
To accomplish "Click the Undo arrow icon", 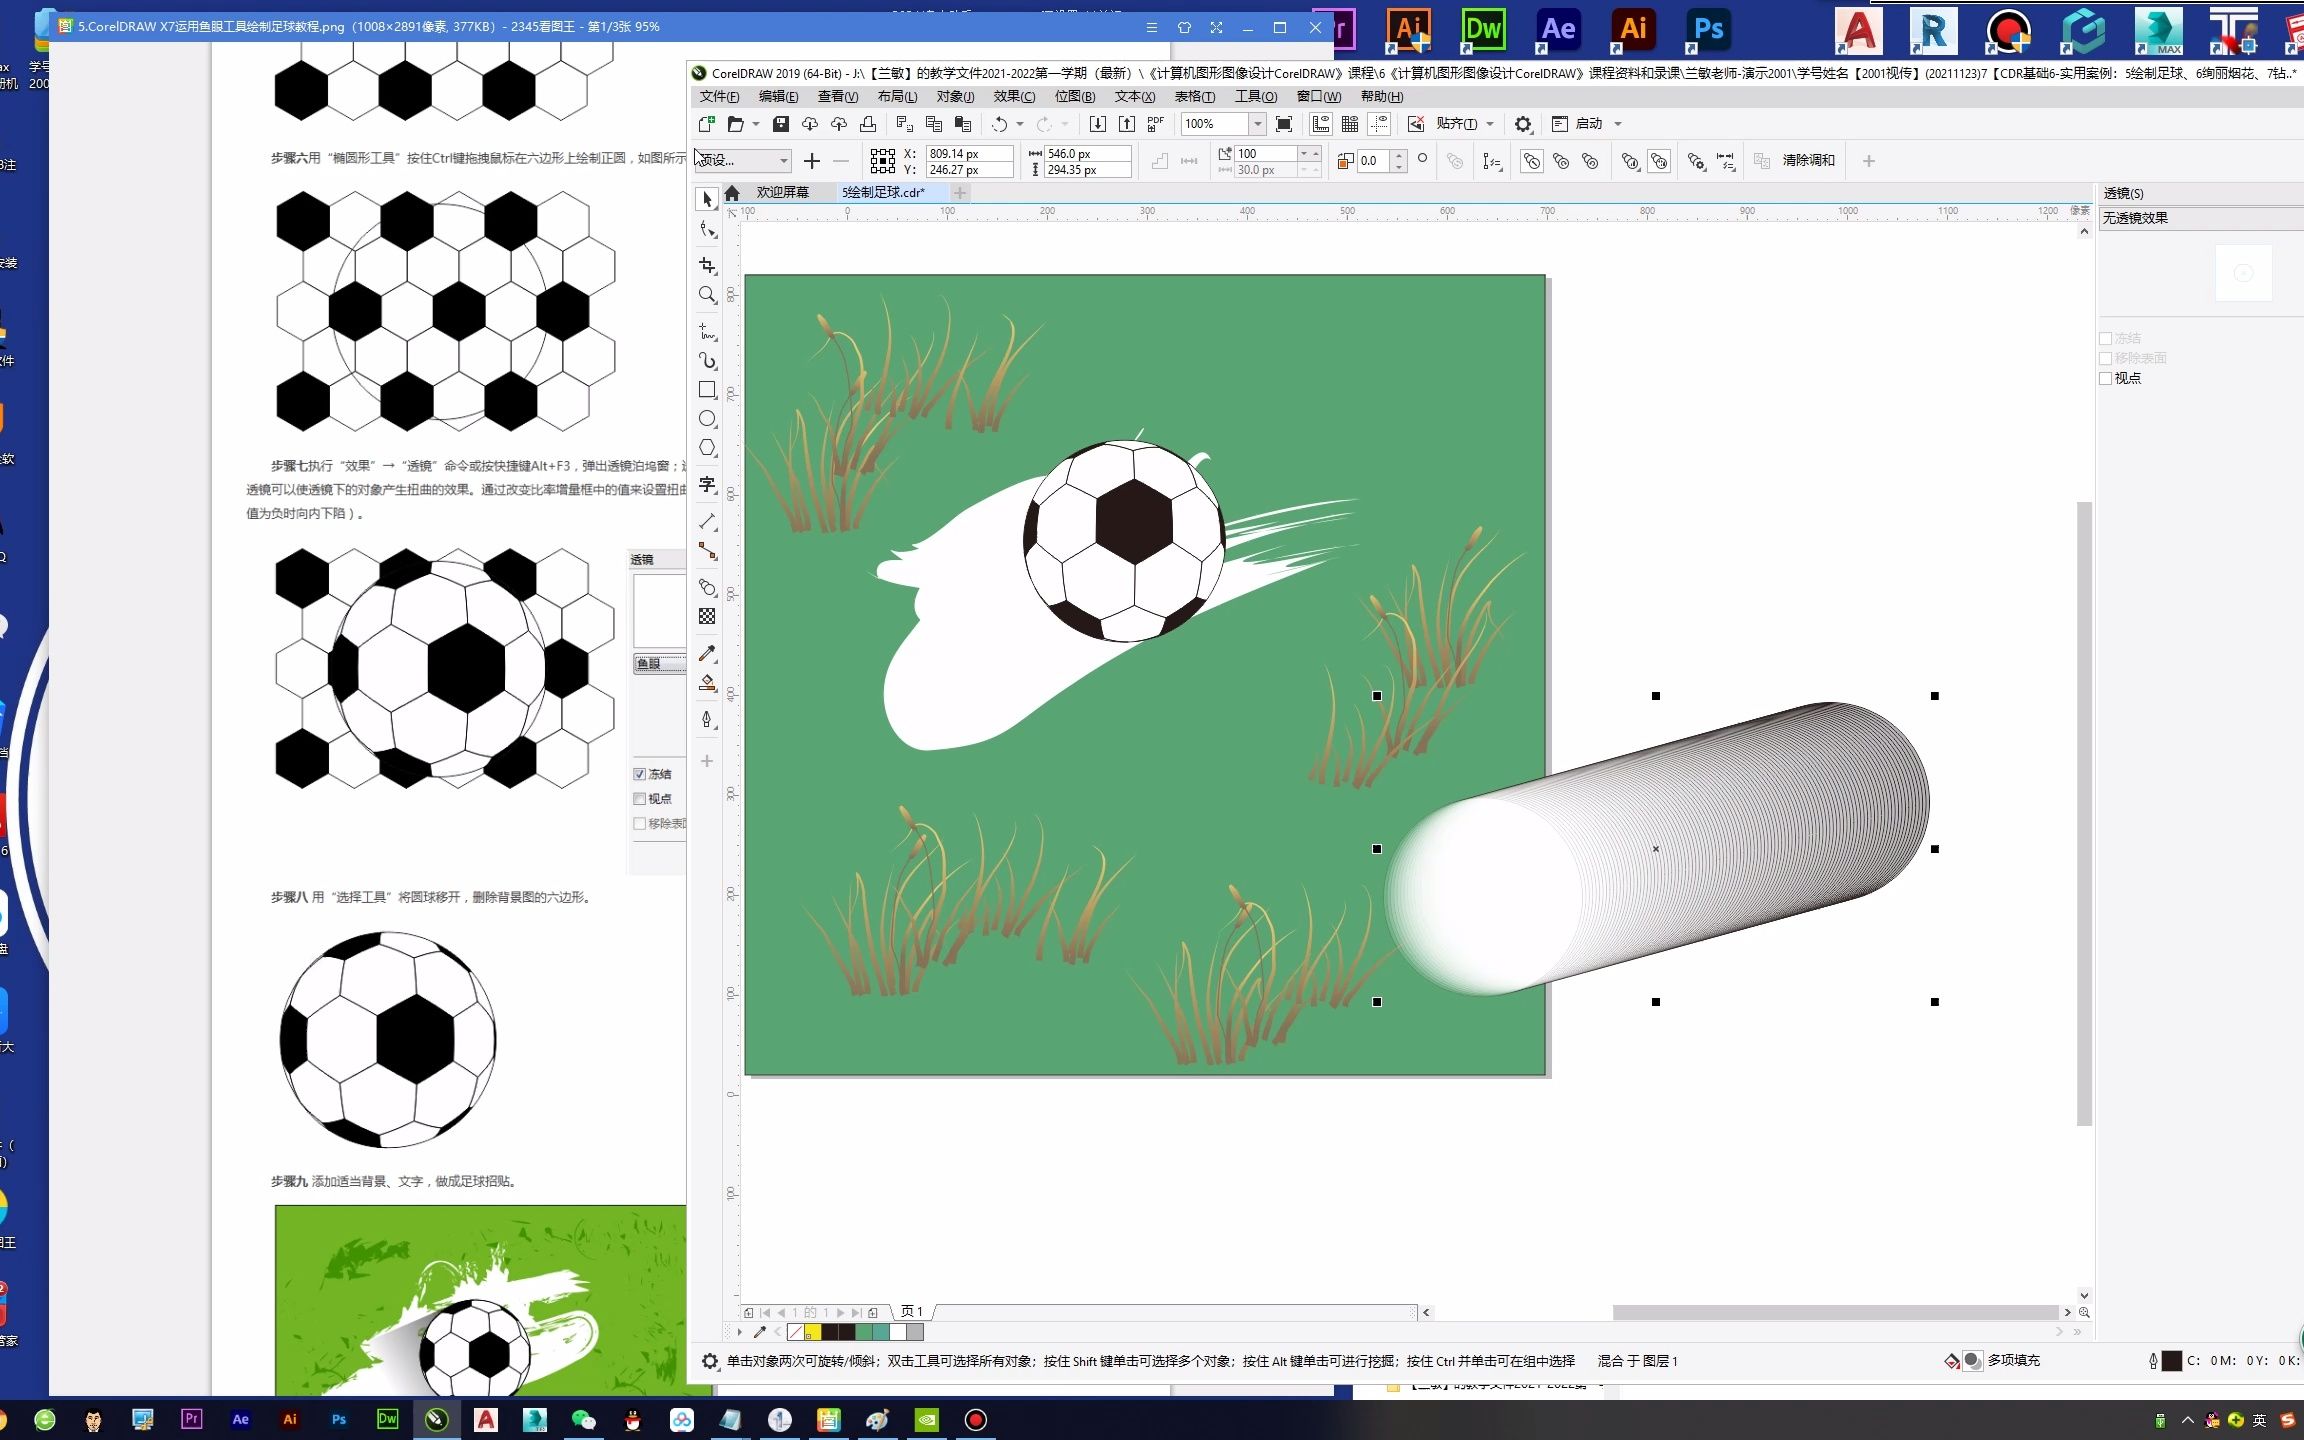I will pos(998,124).
